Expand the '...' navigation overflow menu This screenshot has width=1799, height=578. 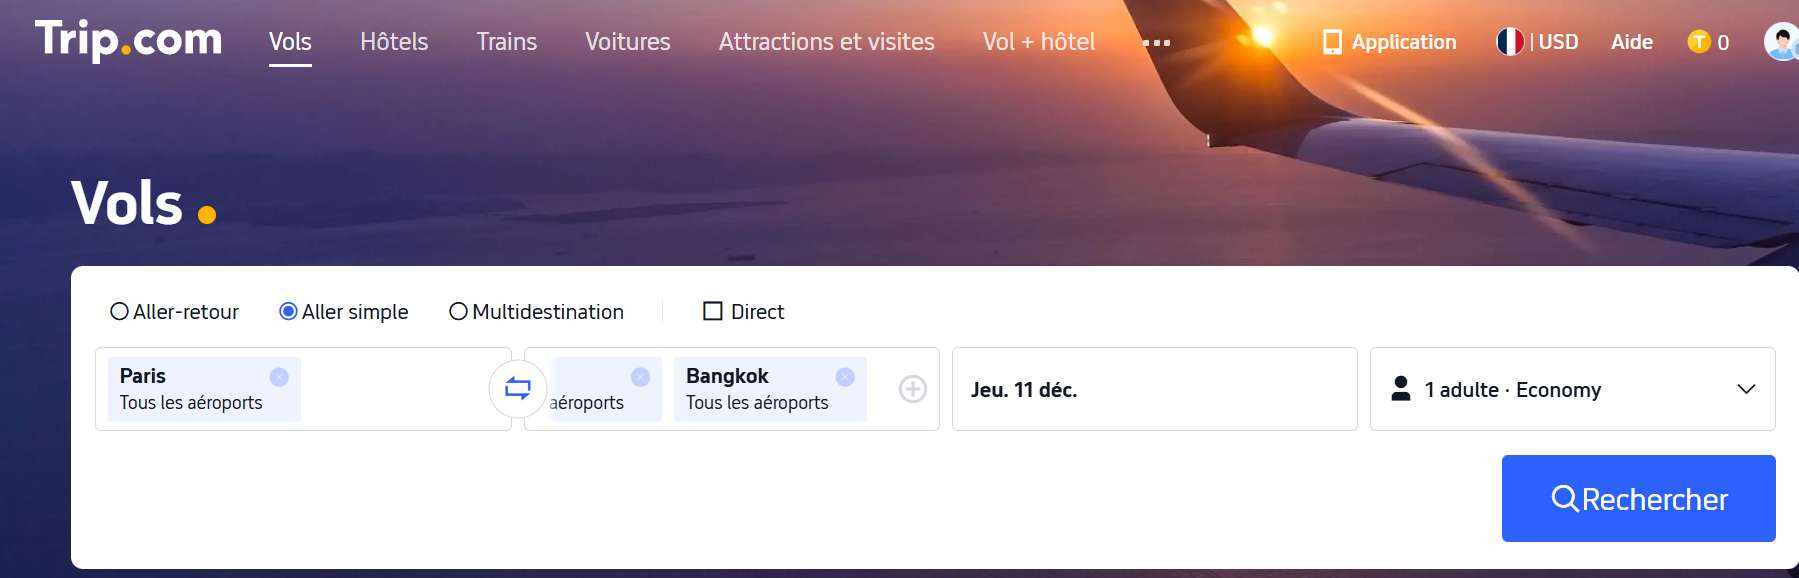[1158, 44]
